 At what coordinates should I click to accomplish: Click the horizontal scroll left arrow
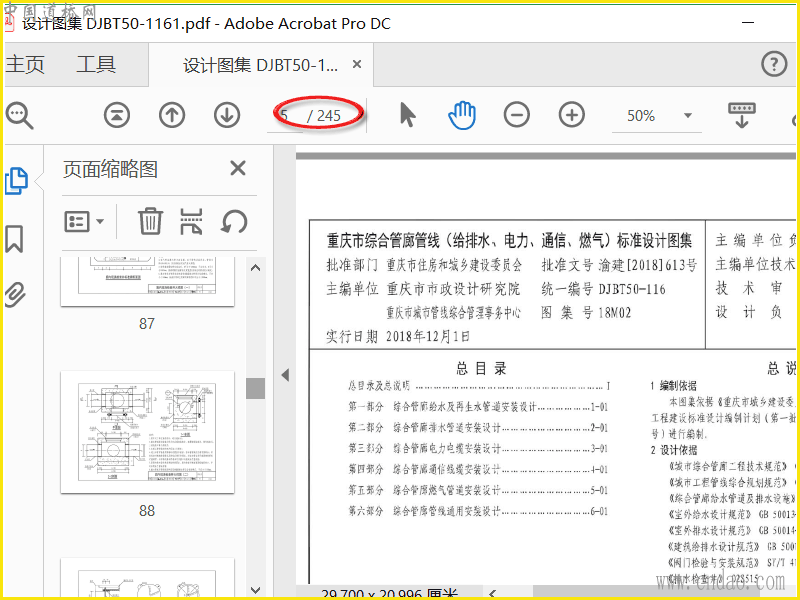tap(492, 593)
